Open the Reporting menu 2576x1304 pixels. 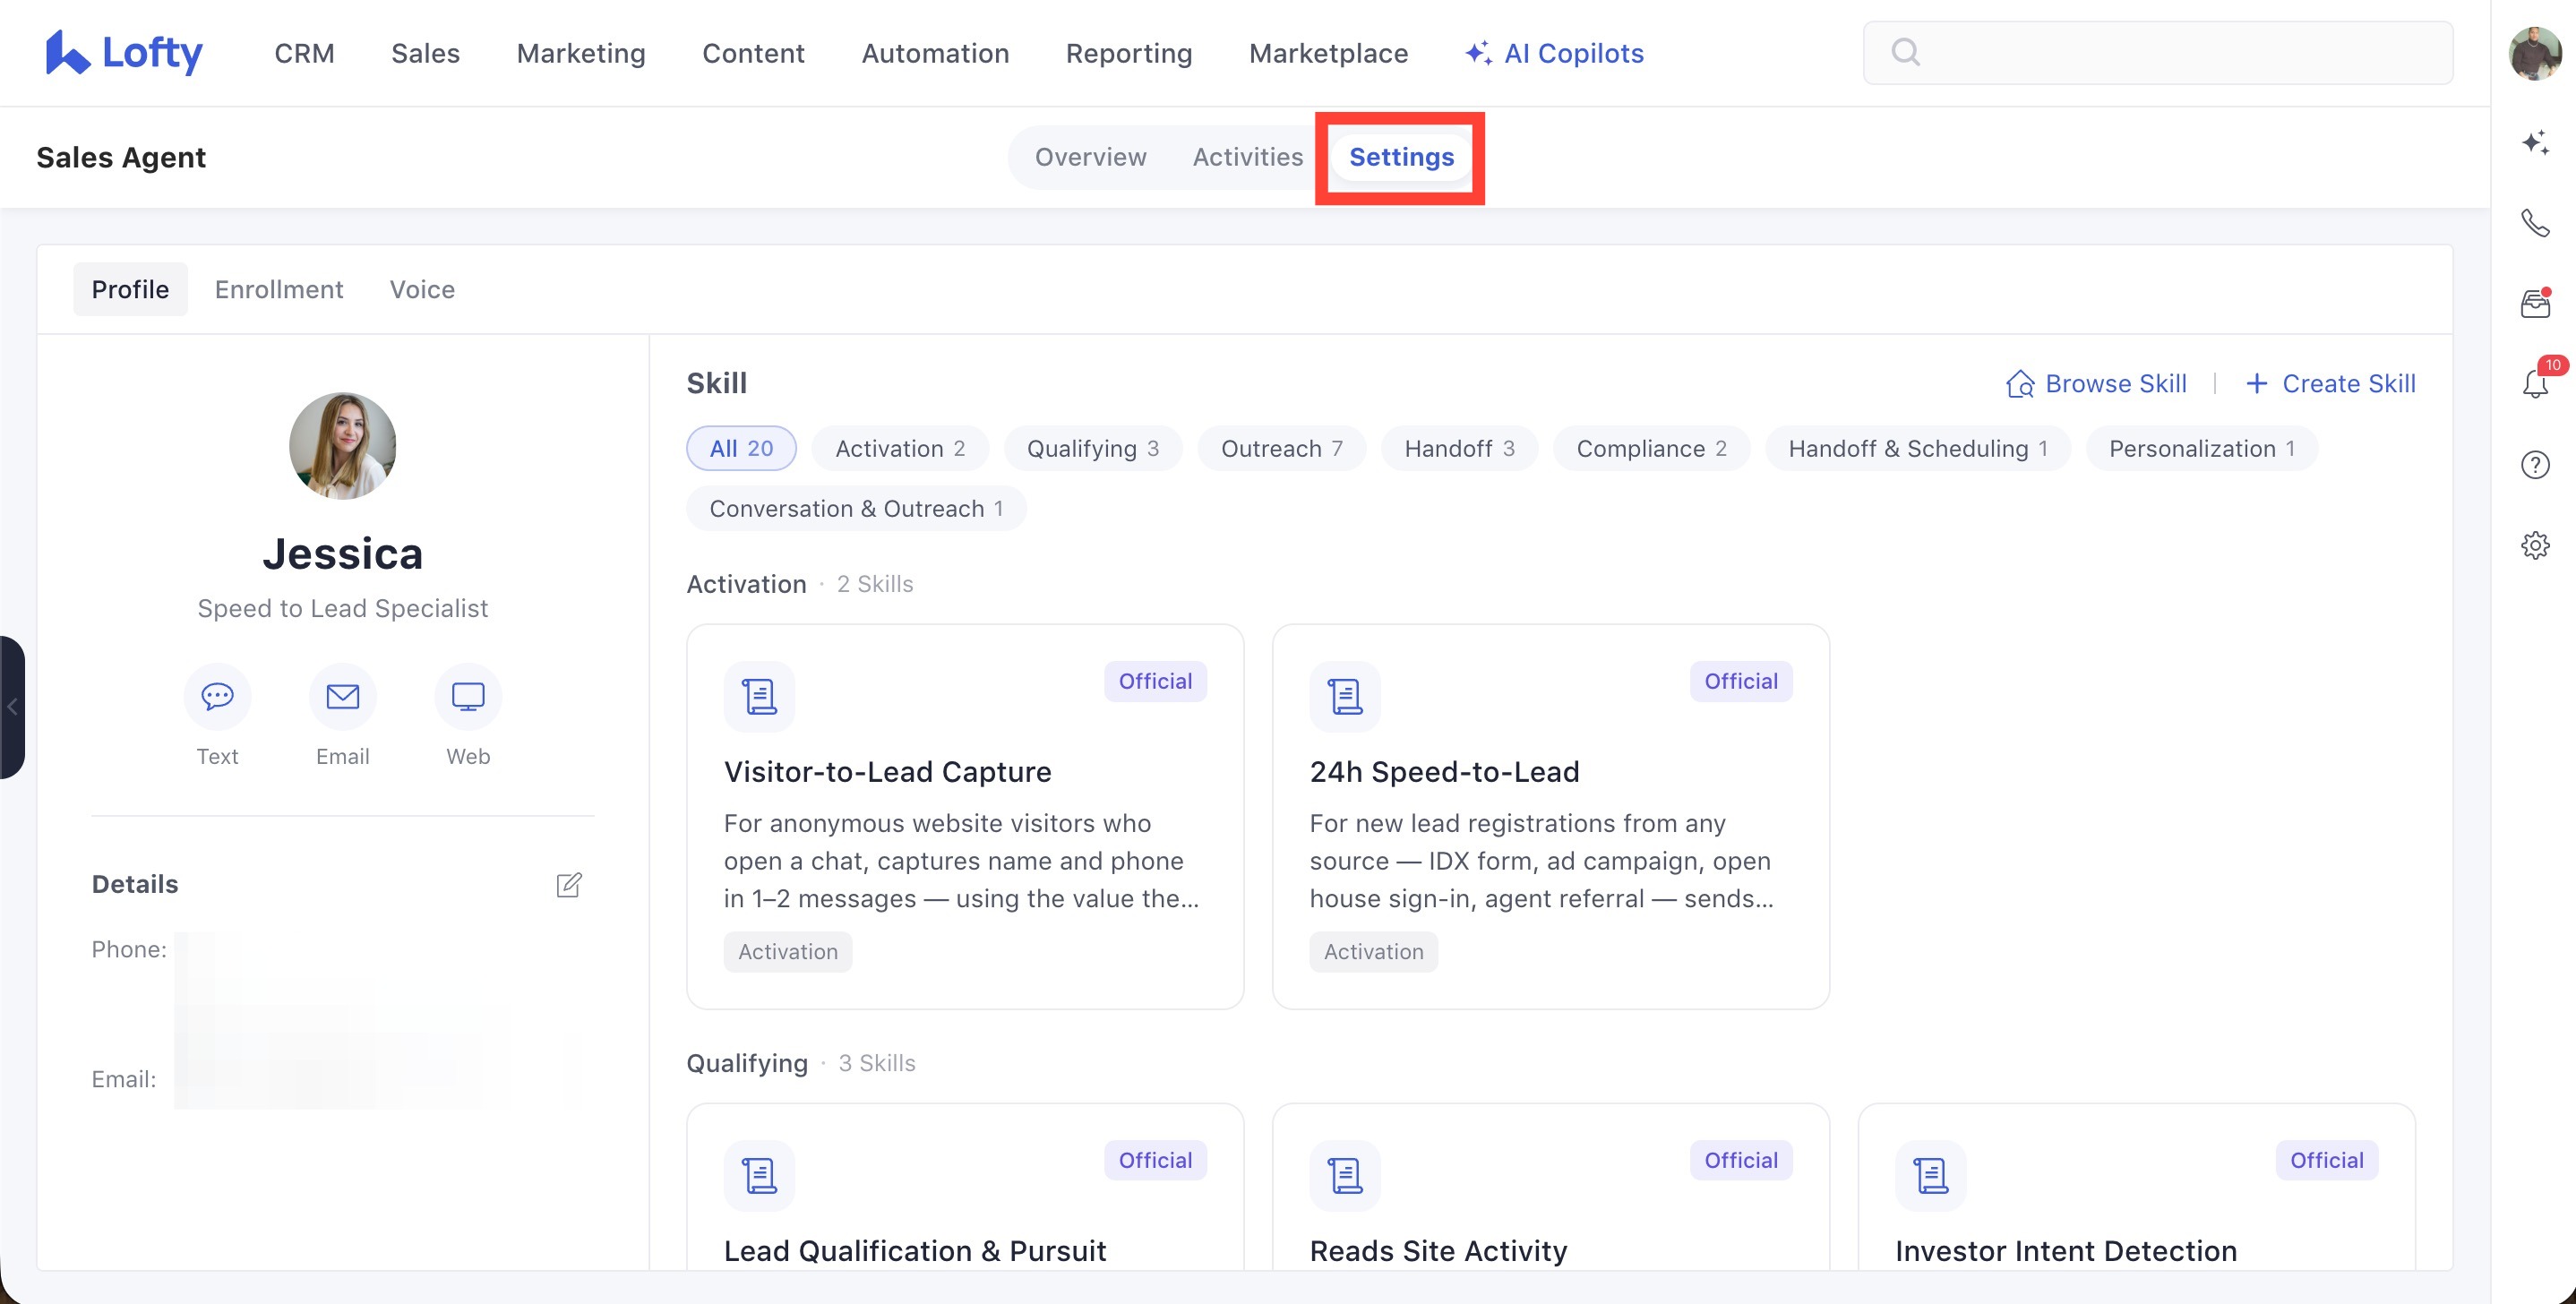1129,53
